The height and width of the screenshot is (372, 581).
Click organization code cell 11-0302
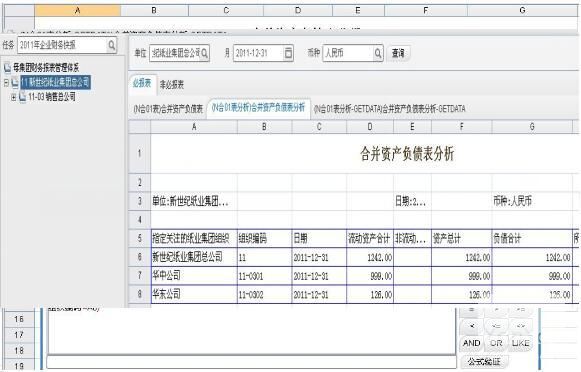click(265, 295)
